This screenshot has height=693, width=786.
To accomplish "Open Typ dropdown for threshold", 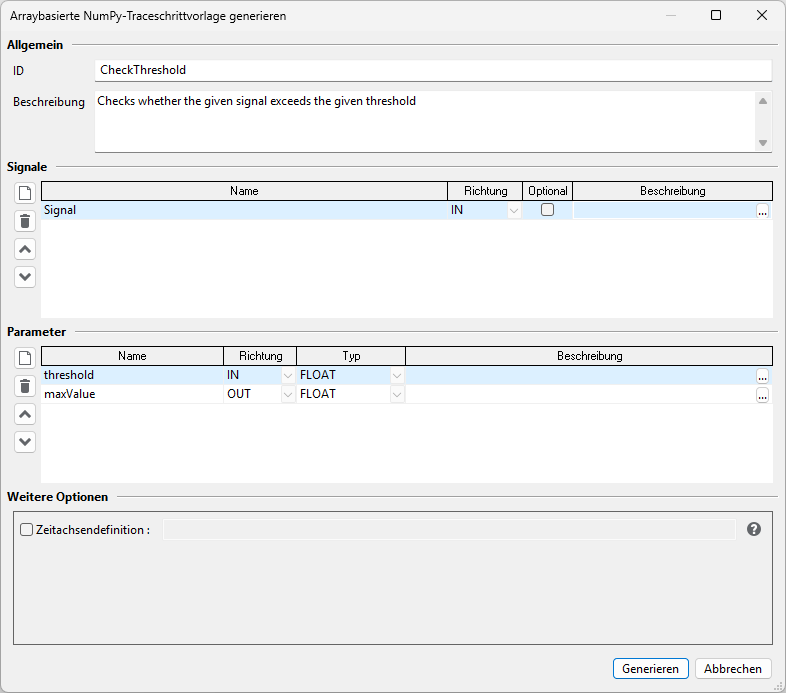I will (x=397, y=376).
